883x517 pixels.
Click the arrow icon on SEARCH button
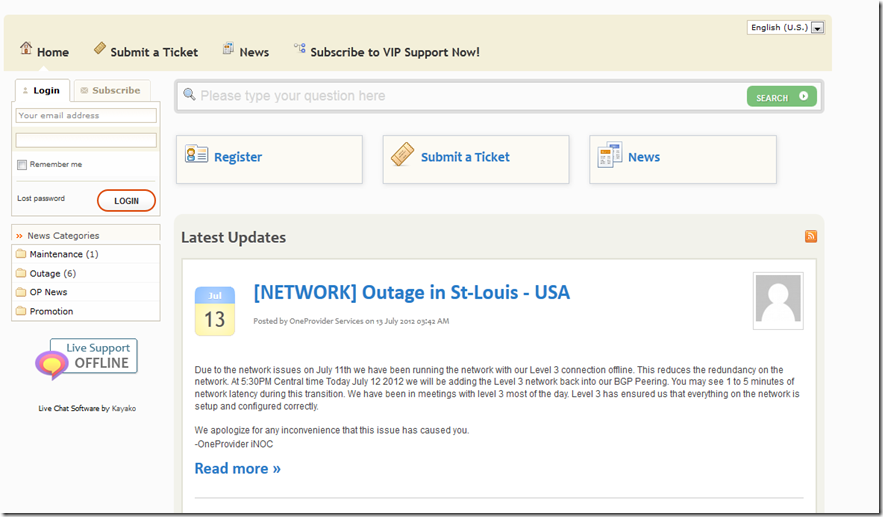(804, 96)
